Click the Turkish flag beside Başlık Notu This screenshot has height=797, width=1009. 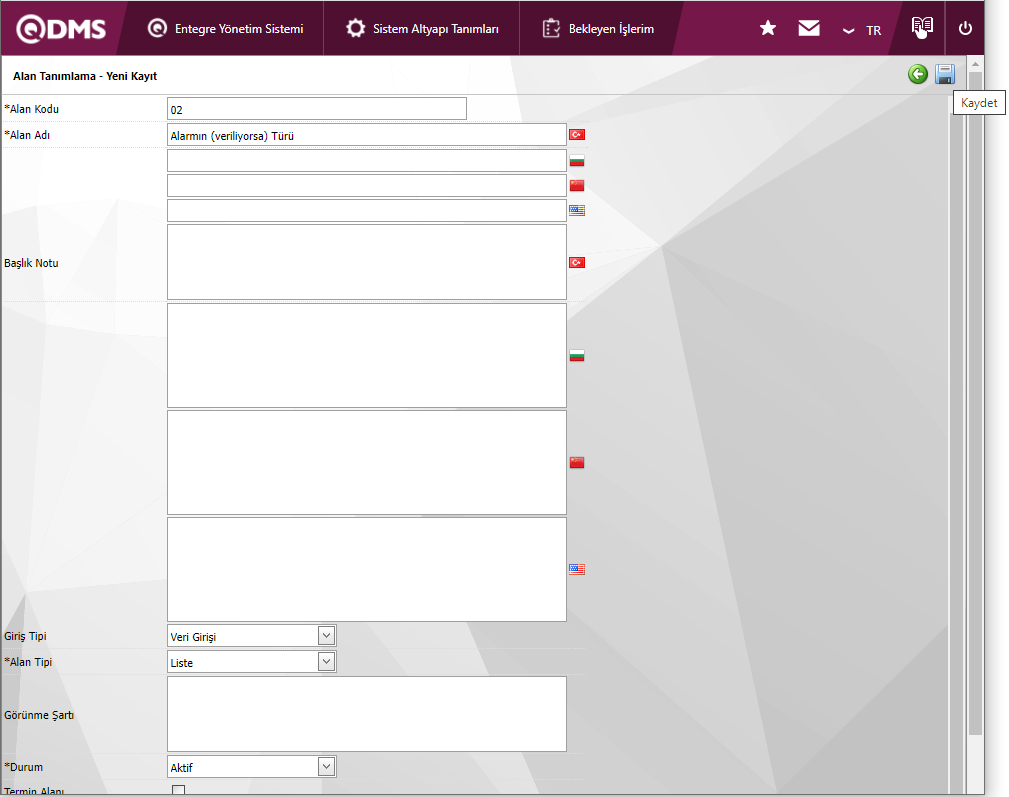[x=577, y=262]
